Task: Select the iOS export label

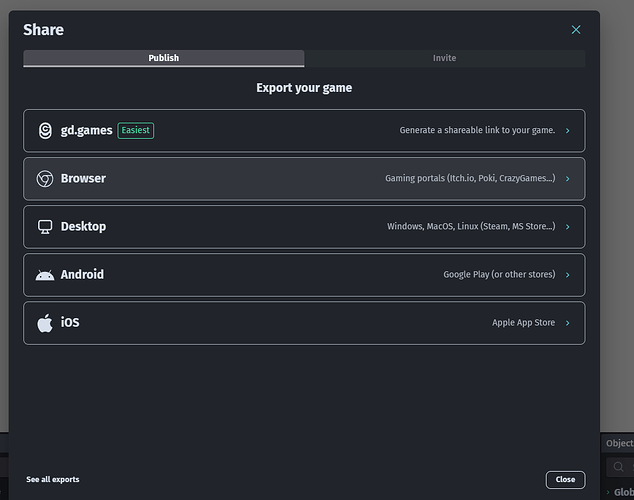Action: click(70, 323)
